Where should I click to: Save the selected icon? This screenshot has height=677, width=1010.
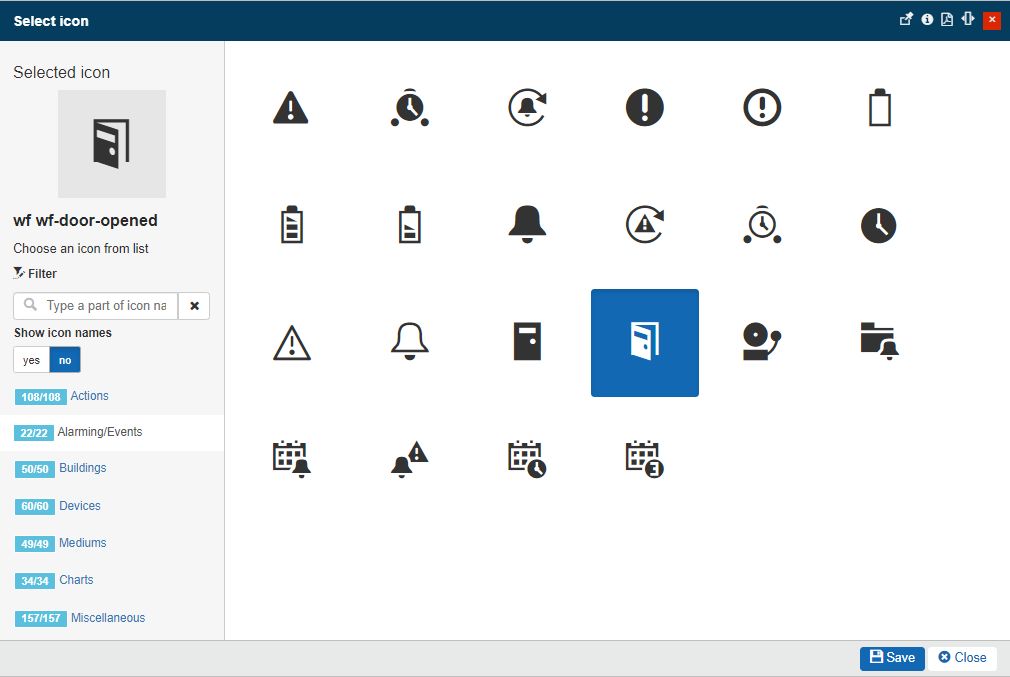tap(890, 658)
